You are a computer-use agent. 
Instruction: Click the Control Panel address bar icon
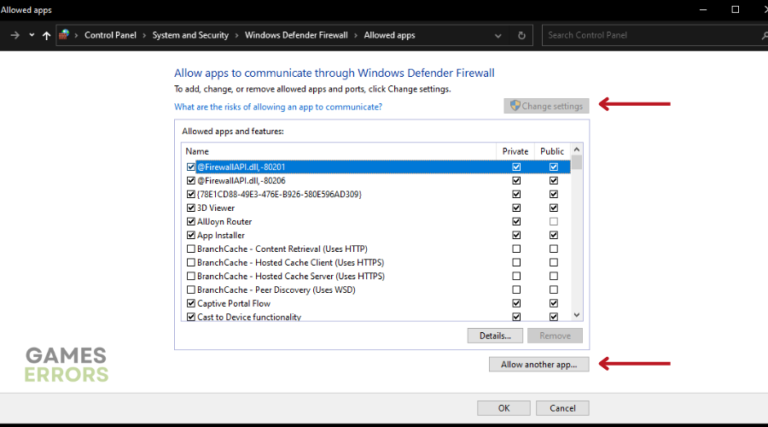tap(66, 35)
